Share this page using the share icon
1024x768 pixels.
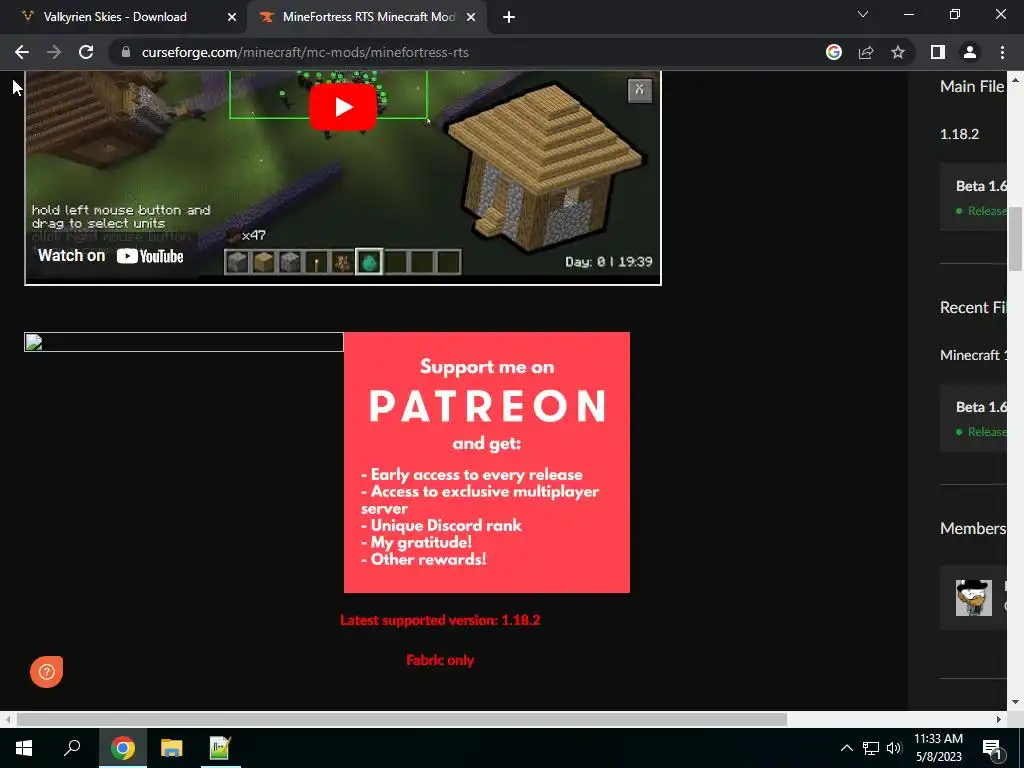[866, 52]
